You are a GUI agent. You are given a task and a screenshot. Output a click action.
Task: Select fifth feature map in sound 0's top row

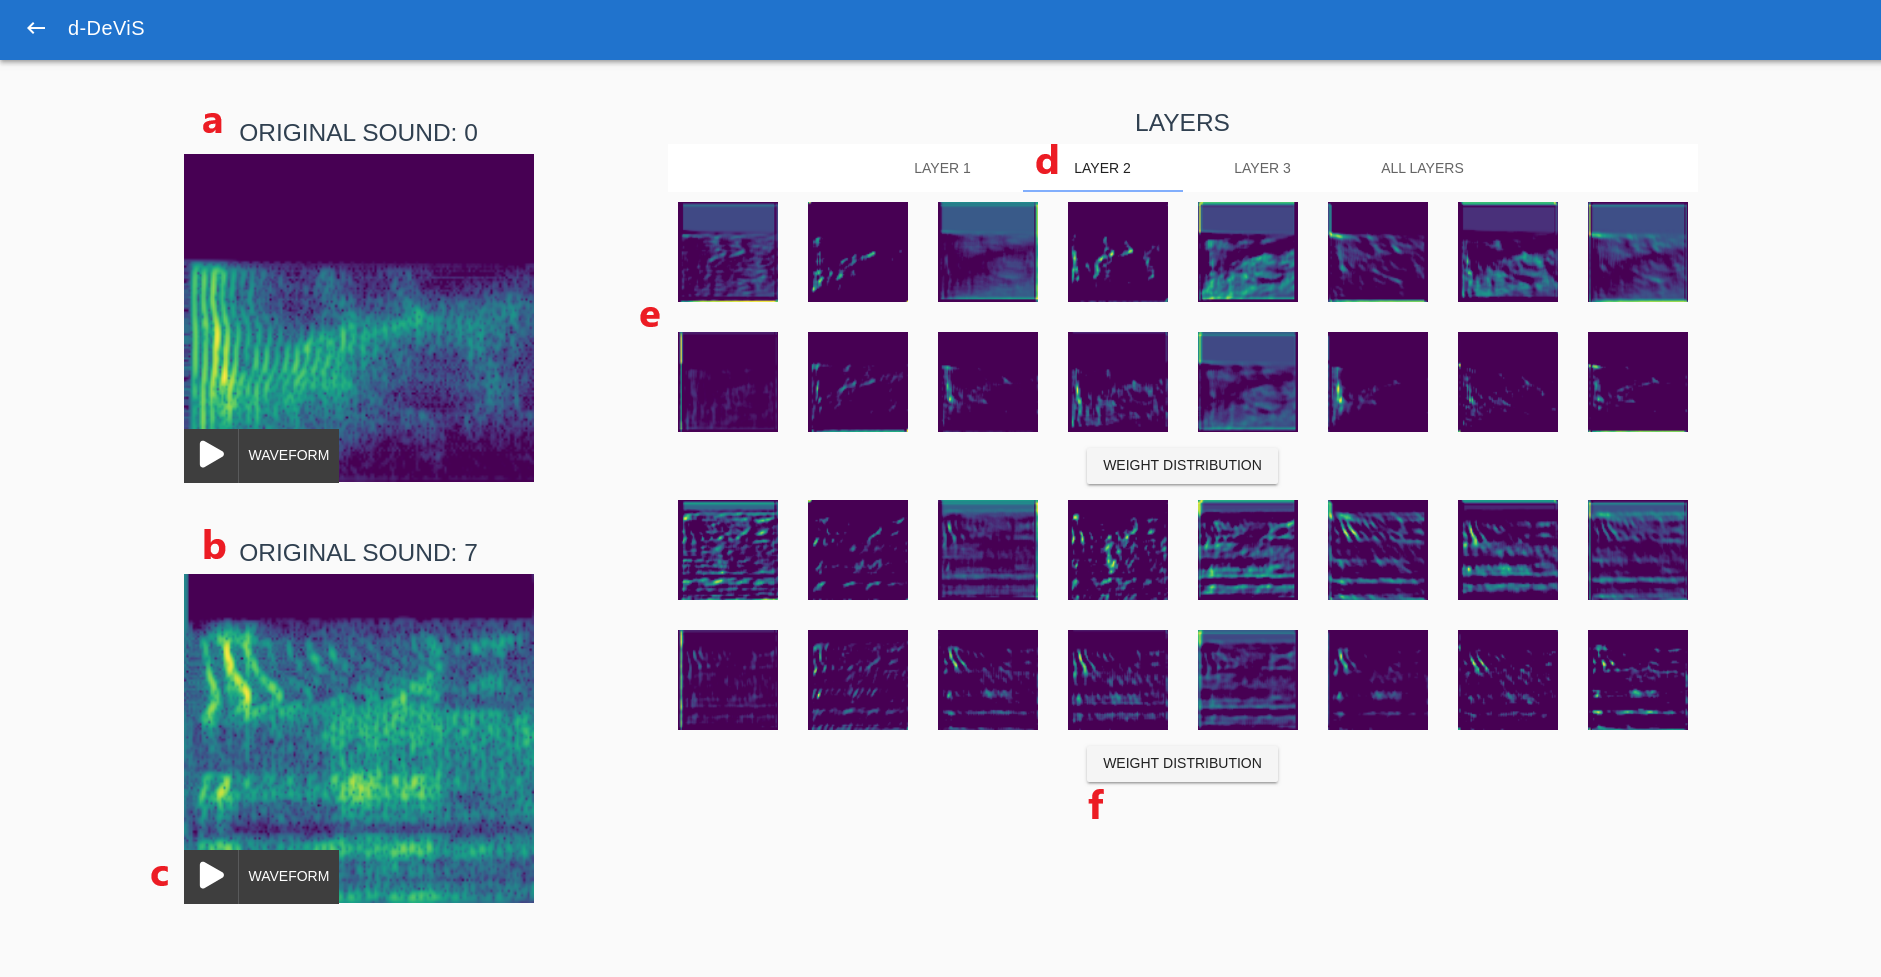click(1248, 252)
